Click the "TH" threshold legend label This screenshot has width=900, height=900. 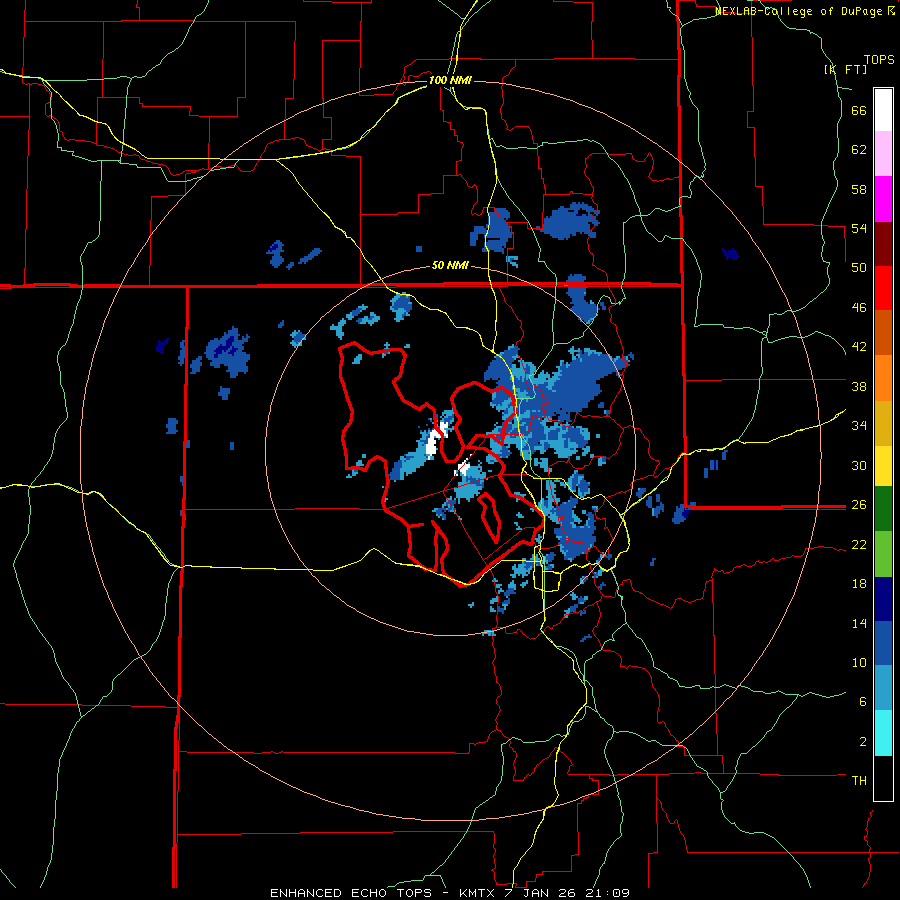pos(859,781)
